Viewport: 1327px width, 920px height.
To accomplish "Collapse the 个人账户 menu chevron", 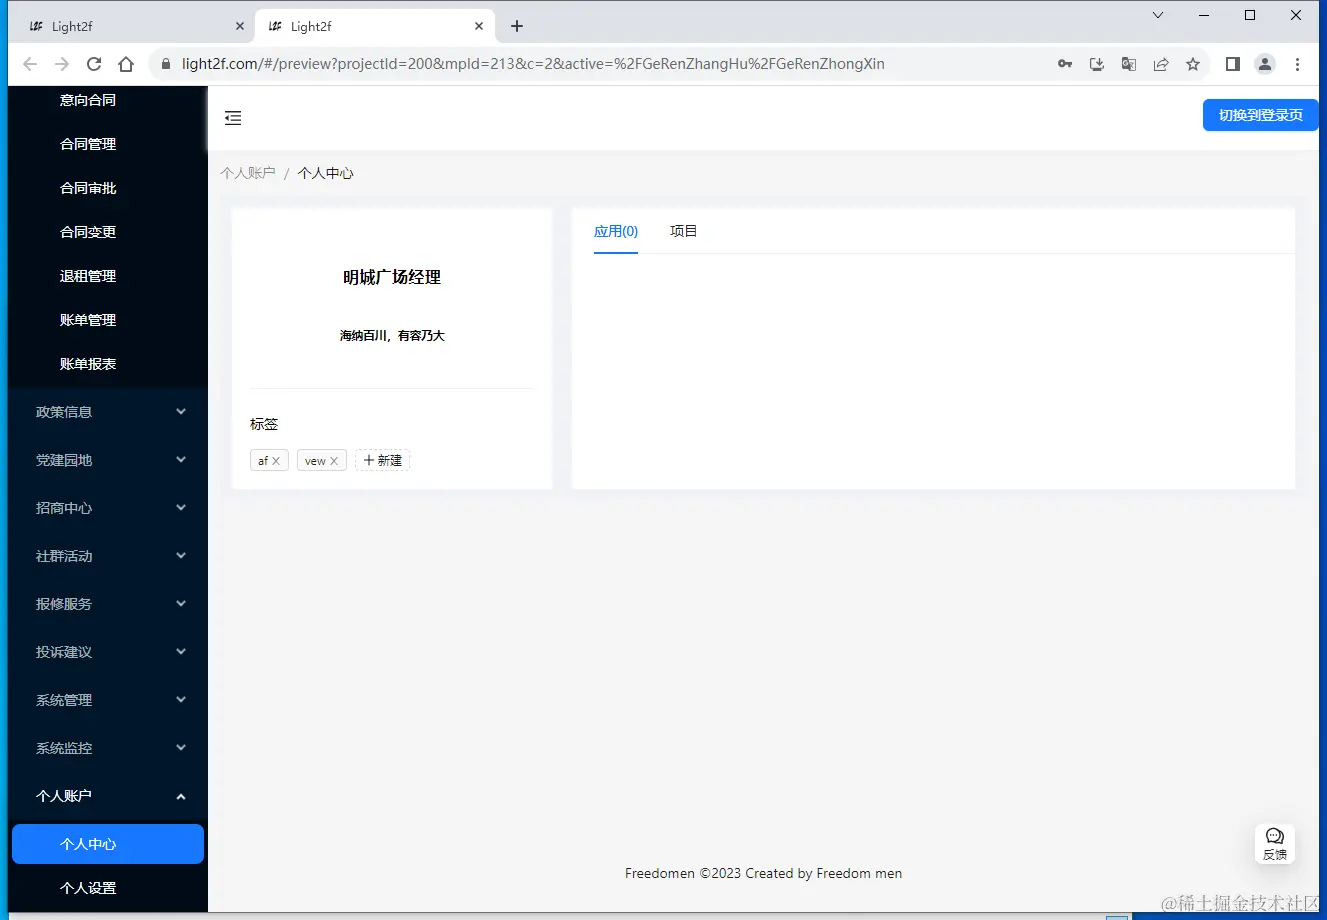I will pyautogui.click(x=181, y=796).
